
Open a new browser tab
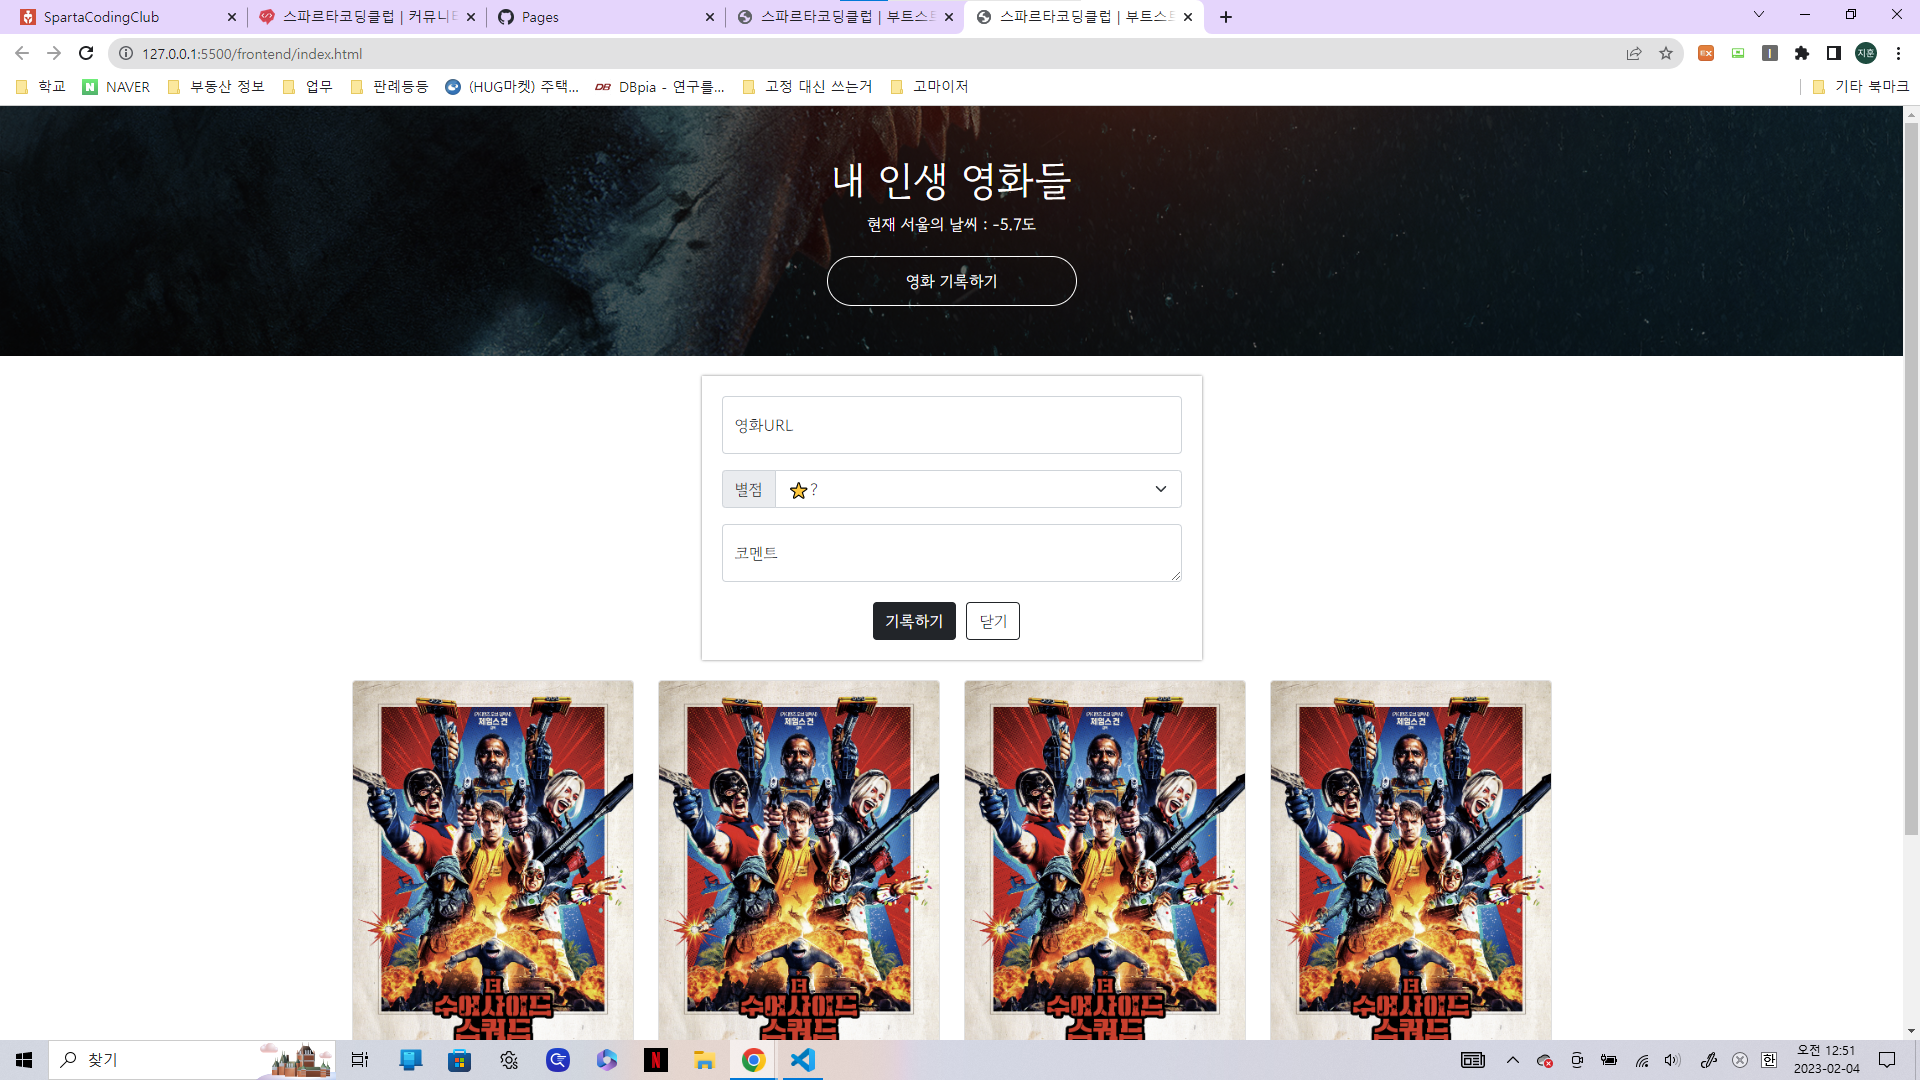tap(1226, 17)
